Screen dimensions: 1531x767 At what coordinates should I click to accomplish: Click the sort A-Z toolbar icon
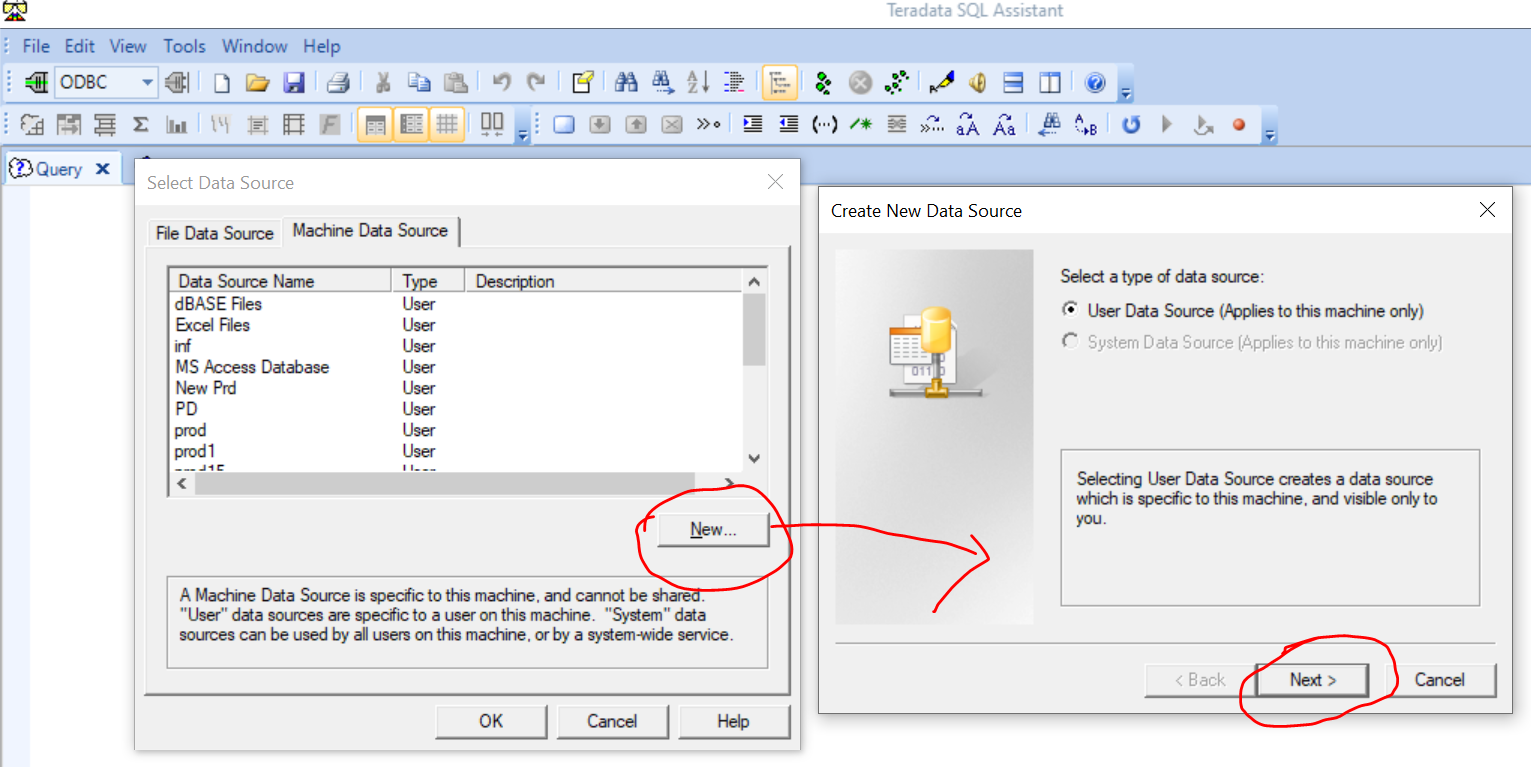click(x=698, y=83)
